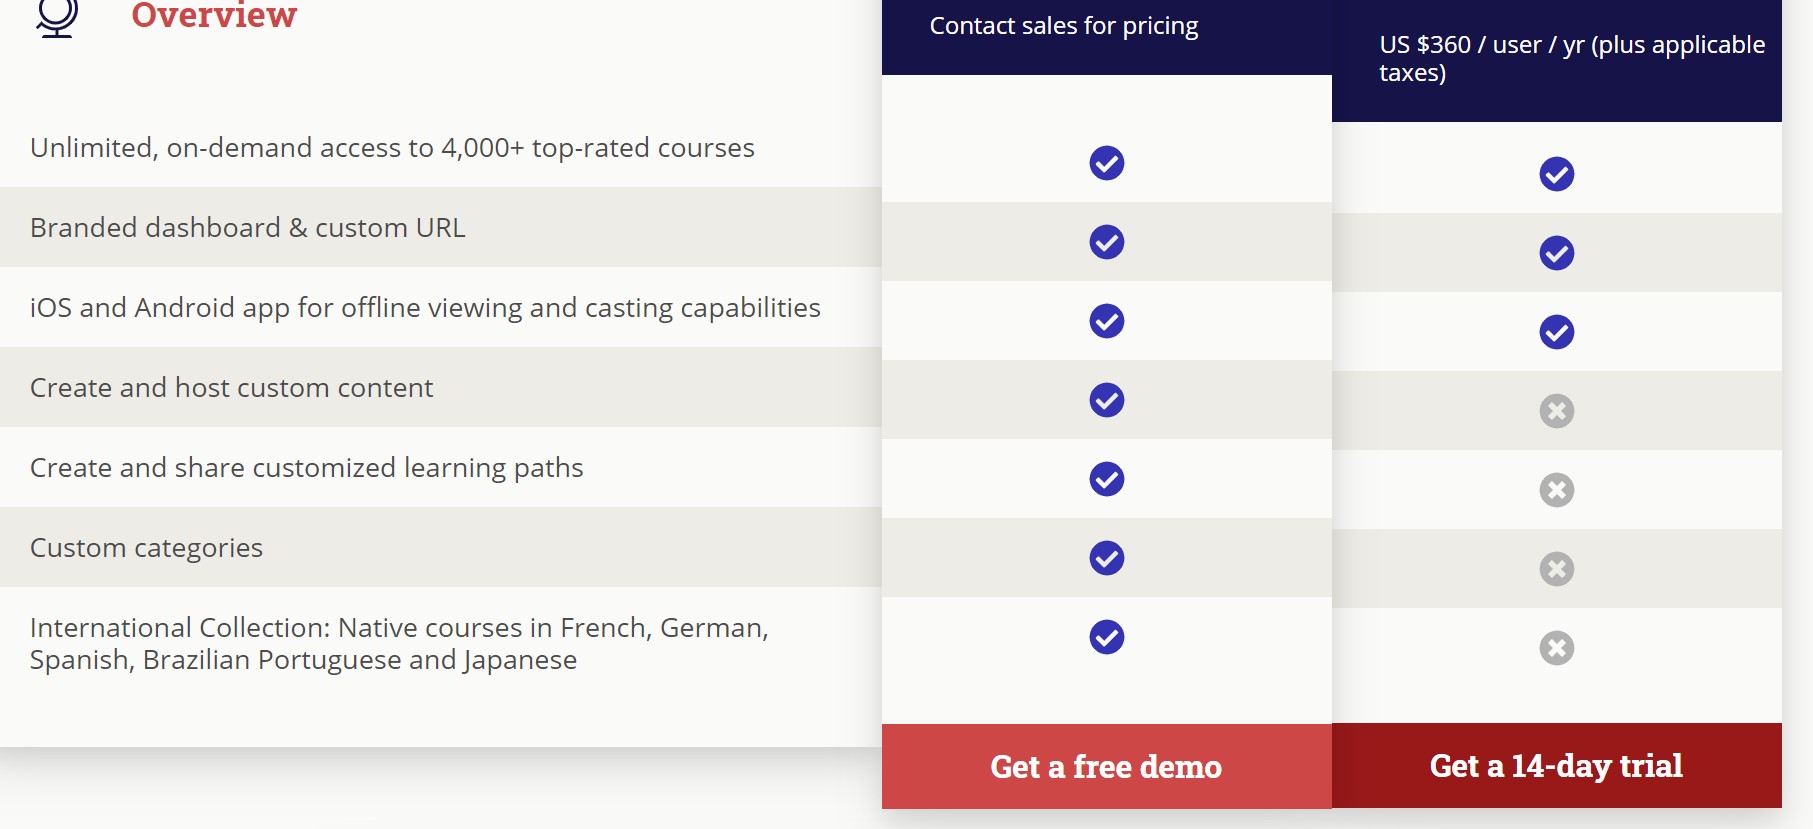
Task: Start with Get a 14-day trial button
Action: [1556, 766]
